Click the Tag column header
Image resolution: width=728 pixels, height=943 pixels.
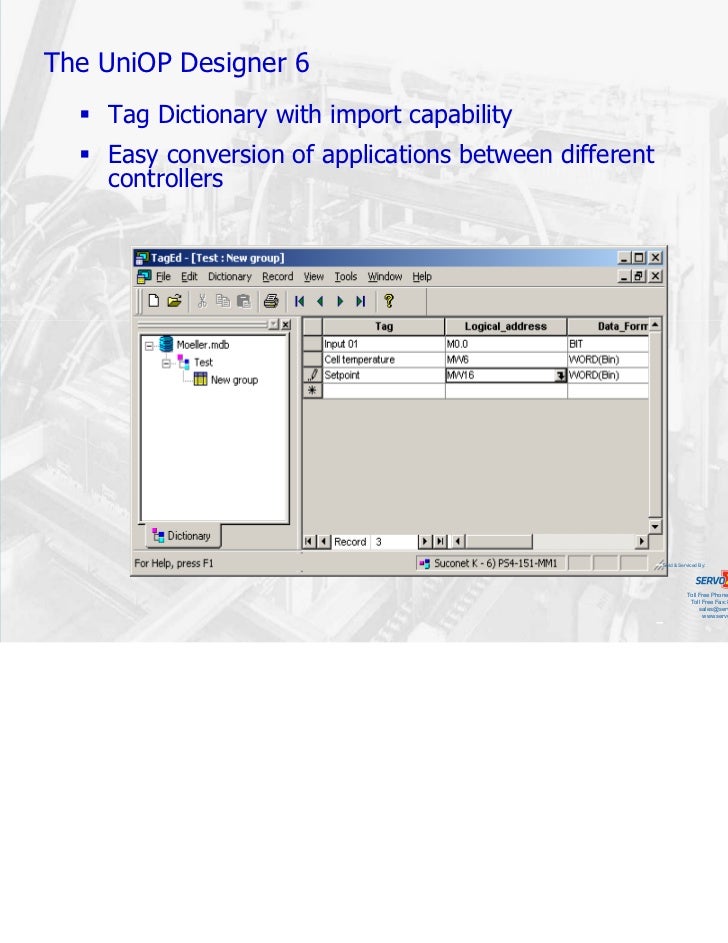pos(384,327)
